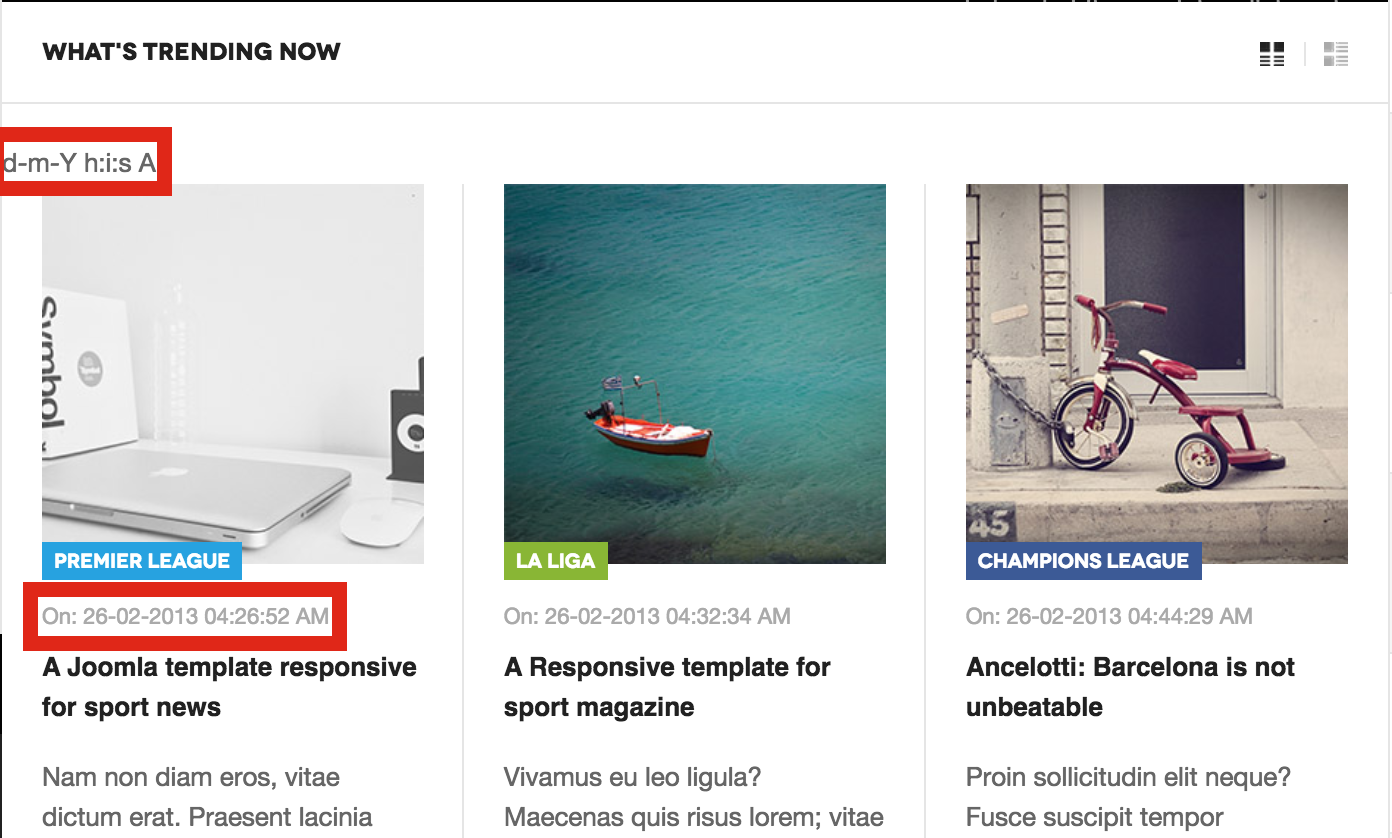Switch to list view layout icon

1336,54
